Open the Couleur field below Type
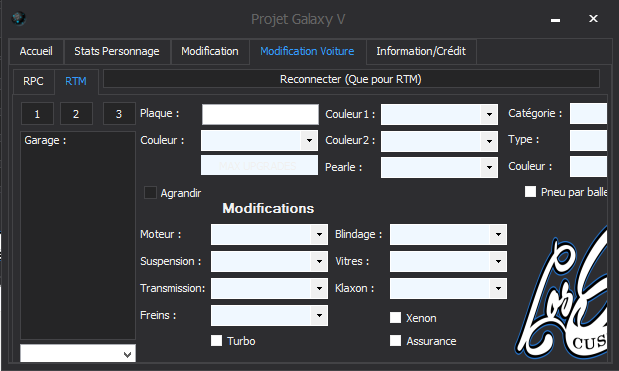The height and width of the screenshot is (371, 619). (x=588, y=167)
